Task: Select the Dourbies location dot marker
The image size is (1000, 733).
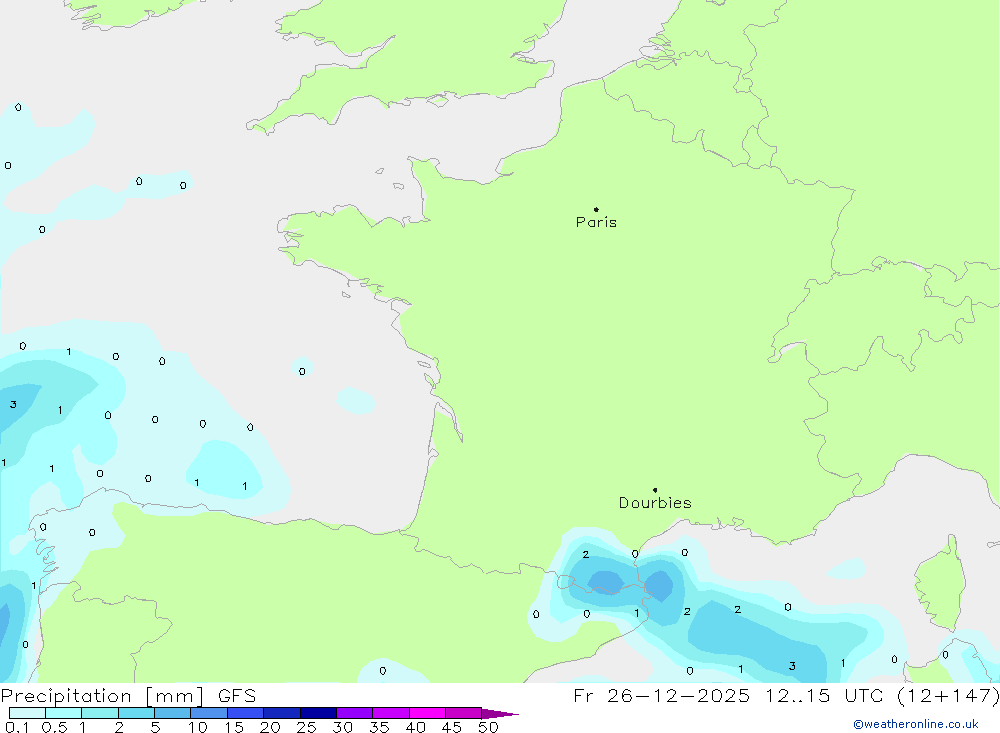Action: [x=655, y=490]
